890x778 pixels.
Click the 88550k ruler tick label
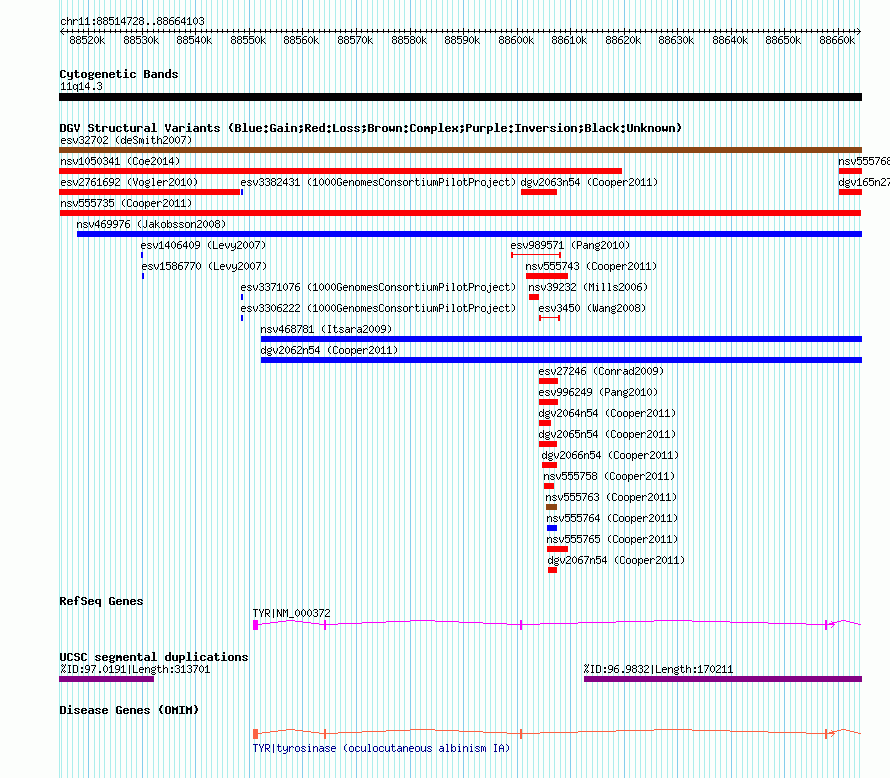pos(248,40)
